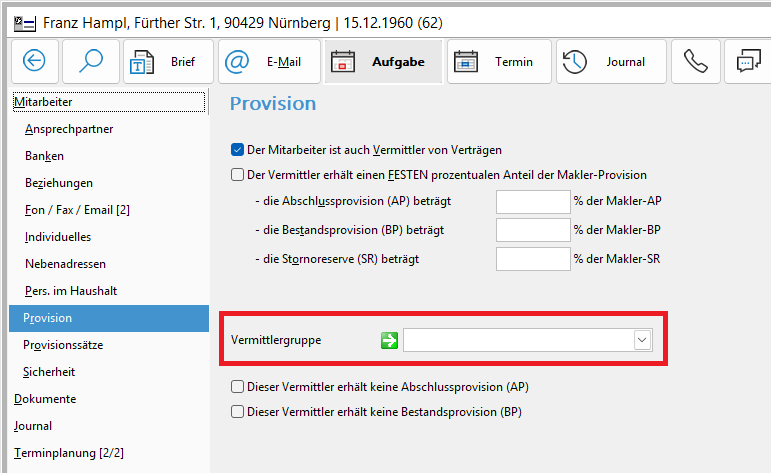Click the back arrow icon
The width and height of the screenshot is (771, 473).
(x=35, y=62)
